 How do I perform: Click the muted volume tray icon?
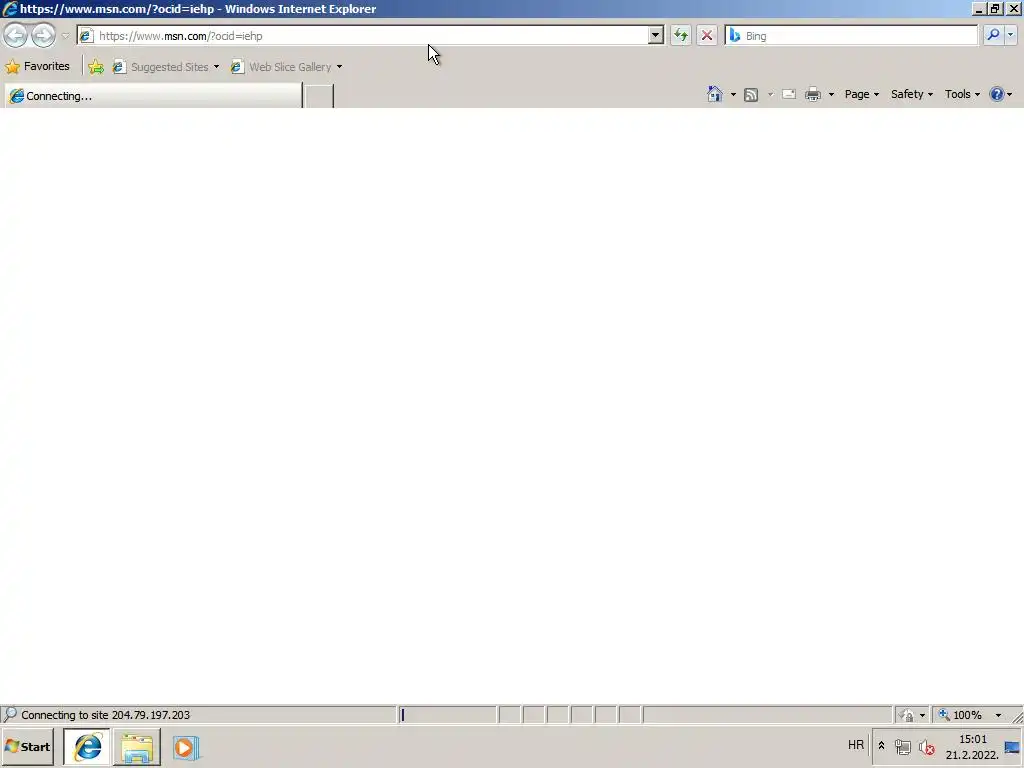pos(926,747)
